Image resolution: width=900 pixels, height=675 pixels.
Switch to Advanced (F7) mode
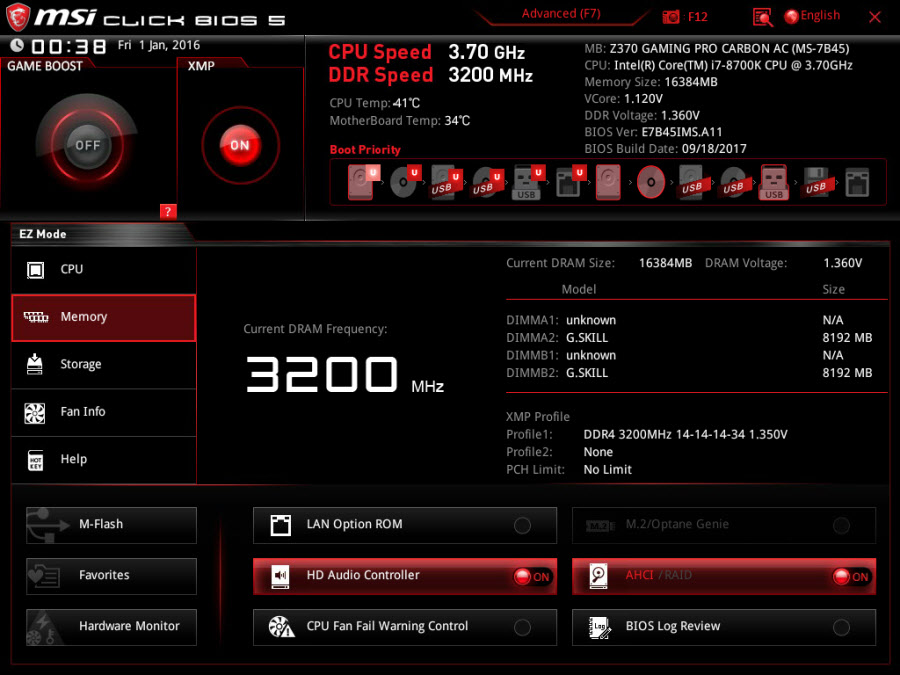point(562,14)
